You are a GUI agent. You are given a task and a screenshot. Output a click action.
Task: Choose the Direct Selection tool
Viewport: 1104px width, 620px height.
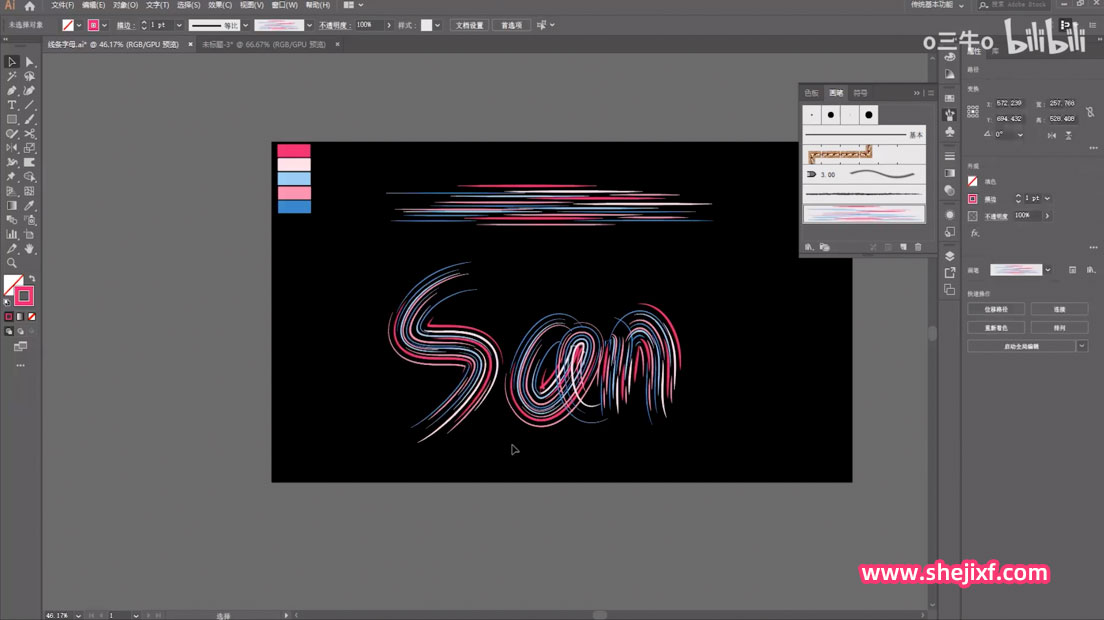tap(30, 62)
